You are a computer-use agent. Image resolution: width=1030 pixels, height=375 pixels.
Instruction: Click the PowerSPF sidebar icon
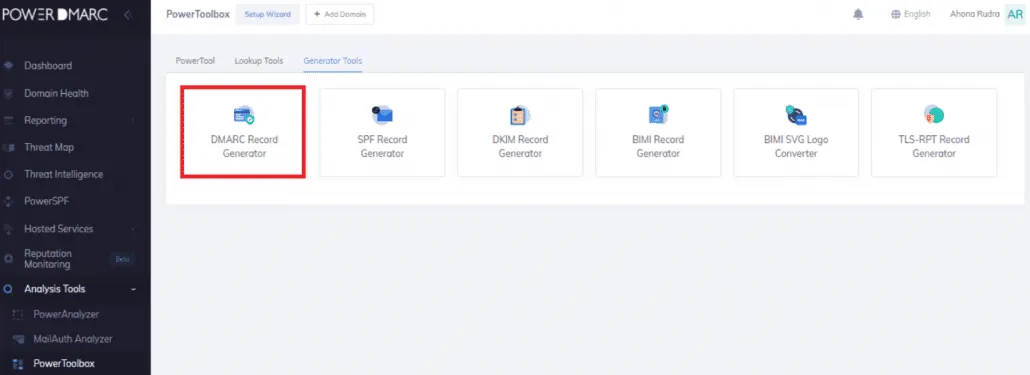[x=9, y=202]
